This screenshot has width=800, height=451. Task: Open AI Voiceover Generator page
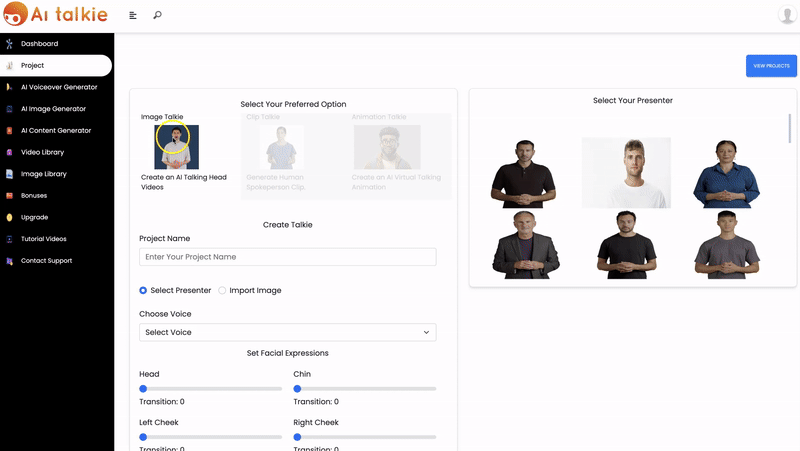[59, 87]
